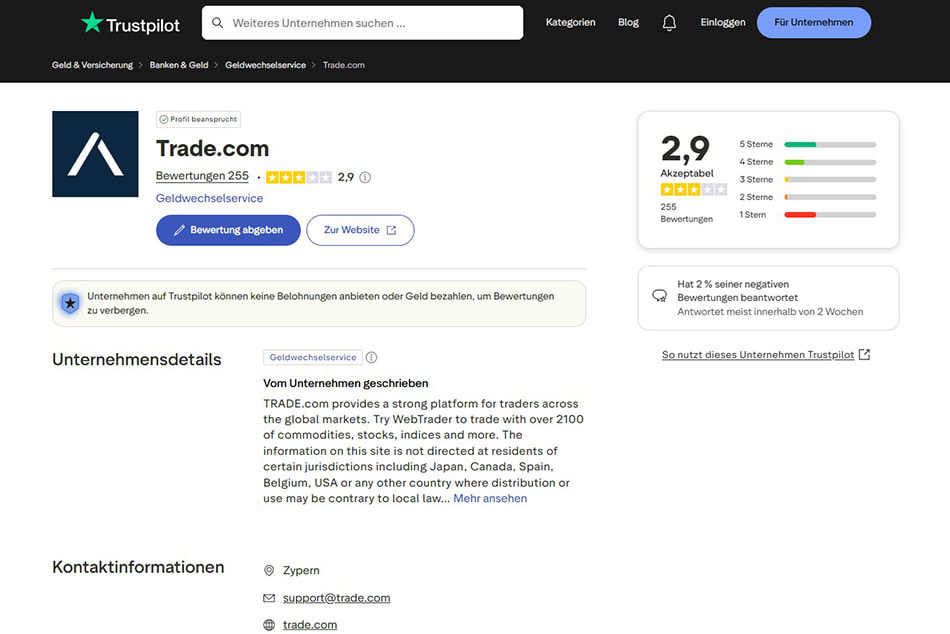Open the Trustpilot logo homepage link
The height and width of the screenshot is (634, 950).
click(x=130, y=24)
